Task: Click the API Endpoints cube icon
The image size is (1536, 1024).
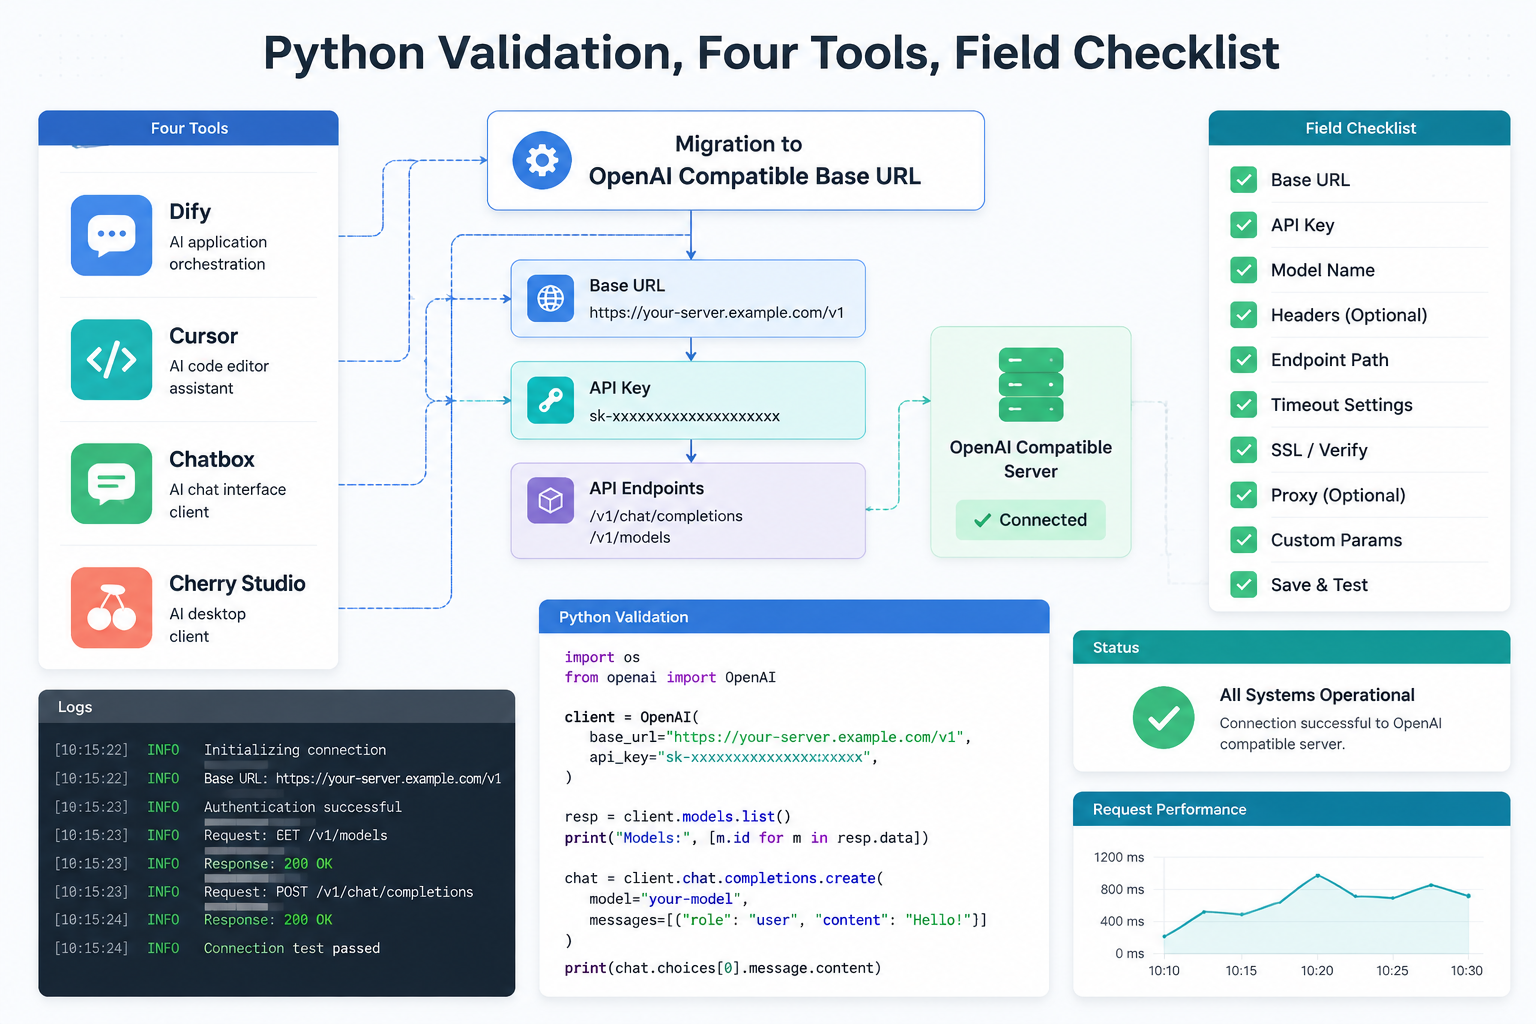Action: point(550,500)
